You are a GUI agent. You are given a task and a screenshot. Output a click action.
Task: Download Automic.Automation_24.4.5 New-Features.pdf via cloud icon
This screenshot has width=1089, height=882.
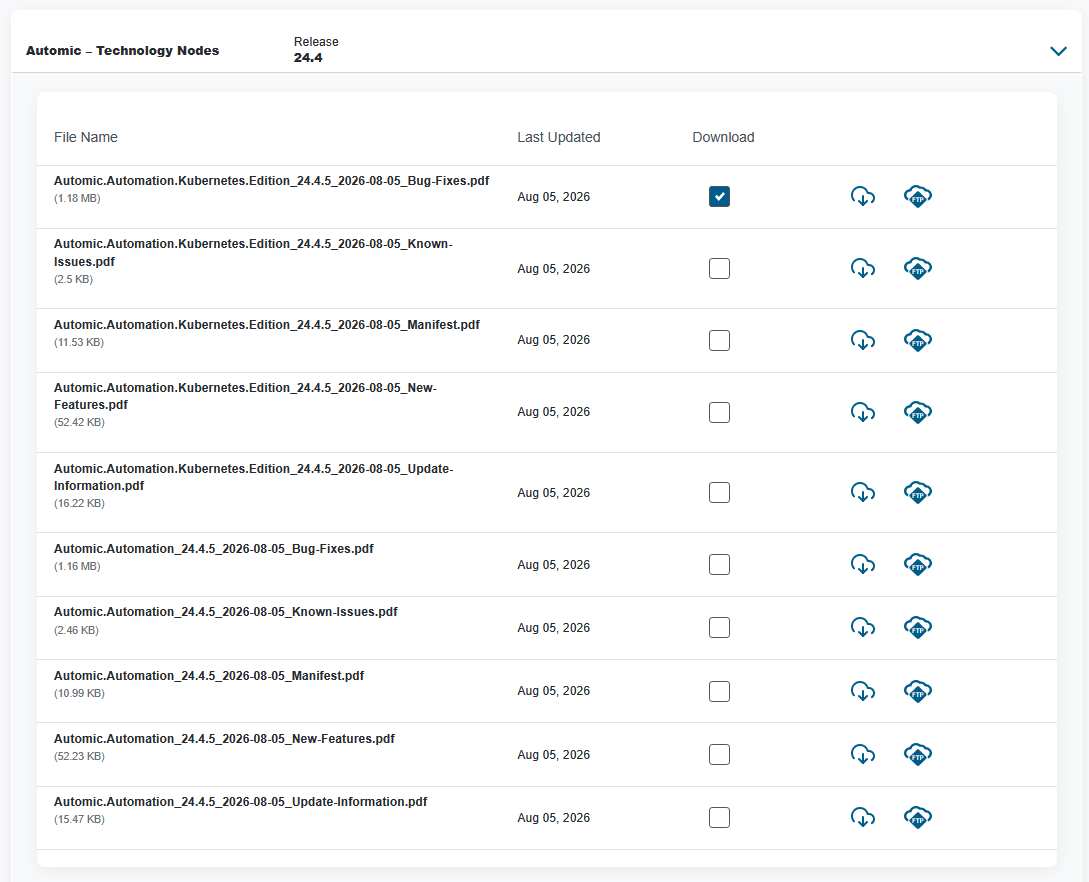(x=863, y=754)
